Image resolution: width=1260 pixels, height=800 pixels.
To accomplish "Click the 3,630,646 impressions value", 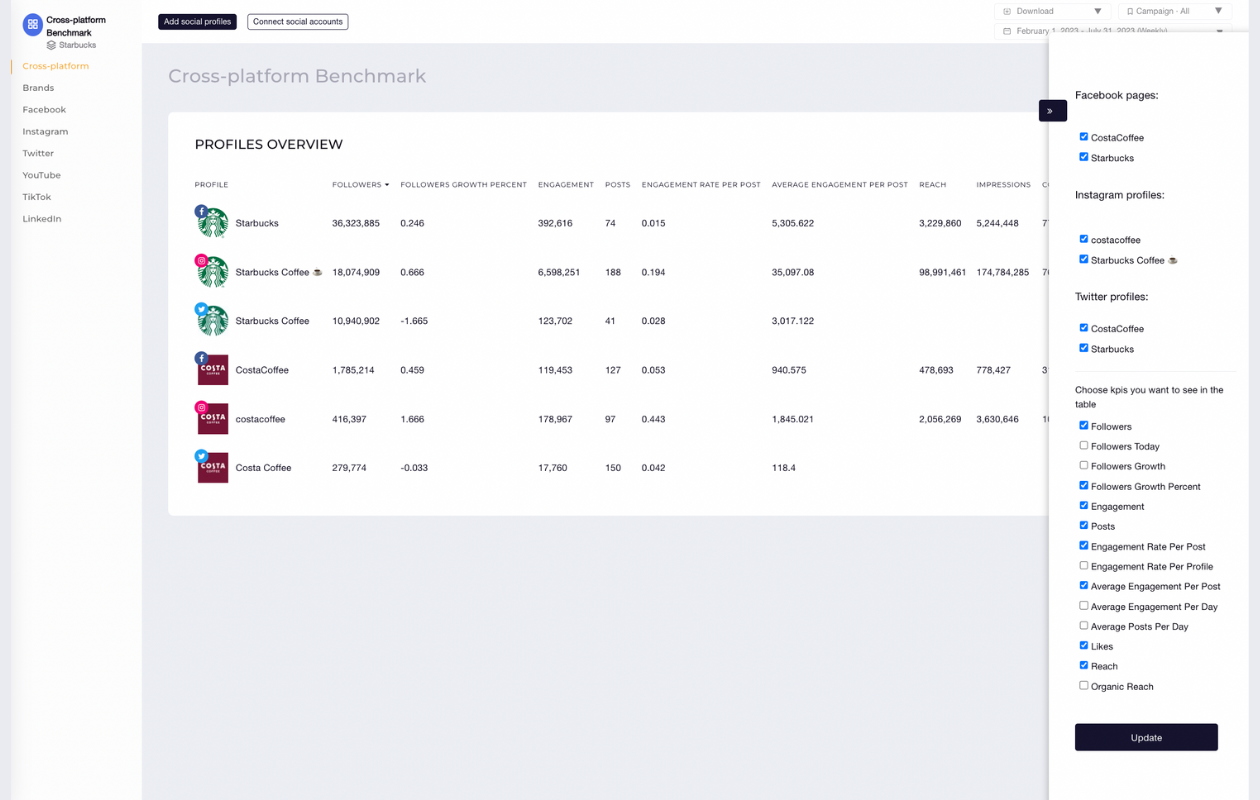I will coord(998,419).
